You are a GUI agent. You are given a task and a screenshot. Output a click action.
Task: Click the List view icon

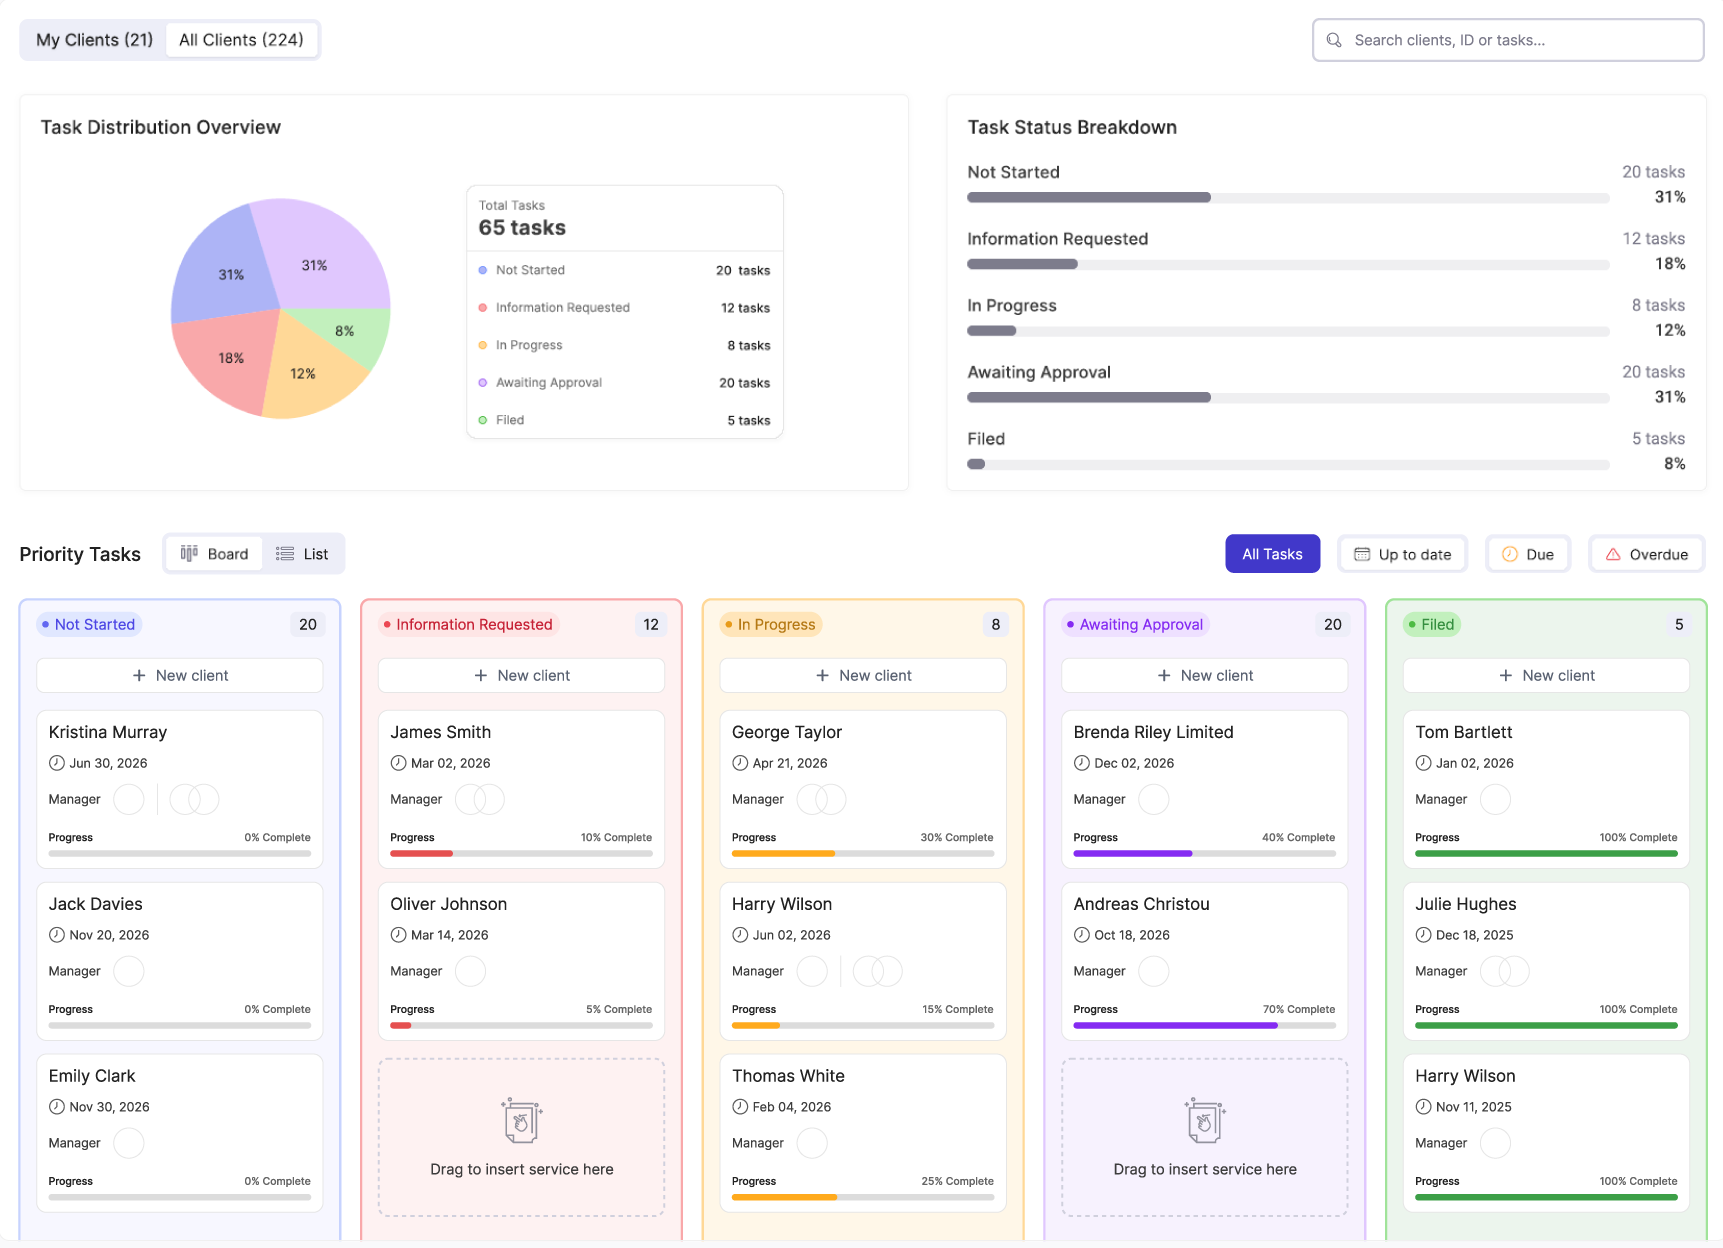point(285,554)
